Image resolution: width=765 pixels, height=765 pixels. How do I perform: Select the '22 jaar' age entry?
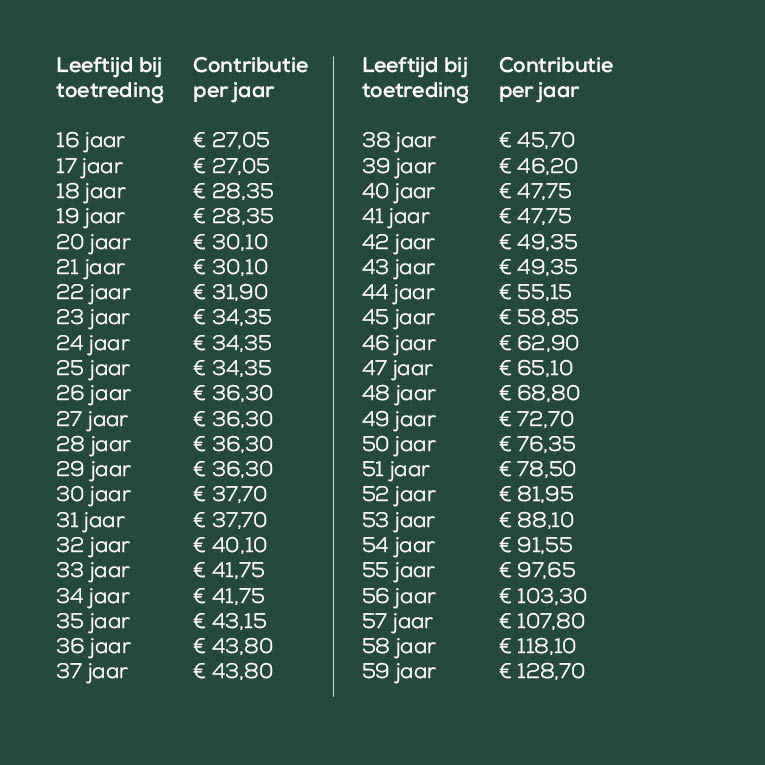click(93, 293)
